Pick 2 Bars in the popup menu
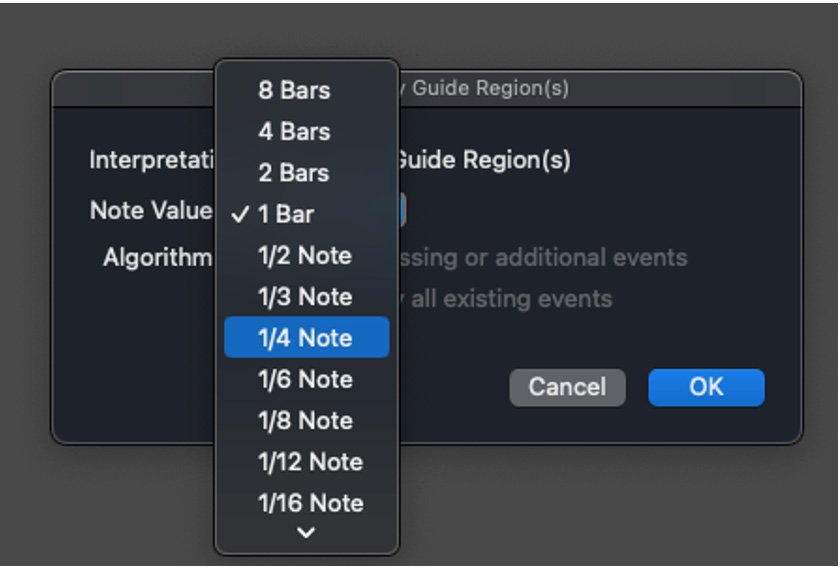 tap(306, 173)
